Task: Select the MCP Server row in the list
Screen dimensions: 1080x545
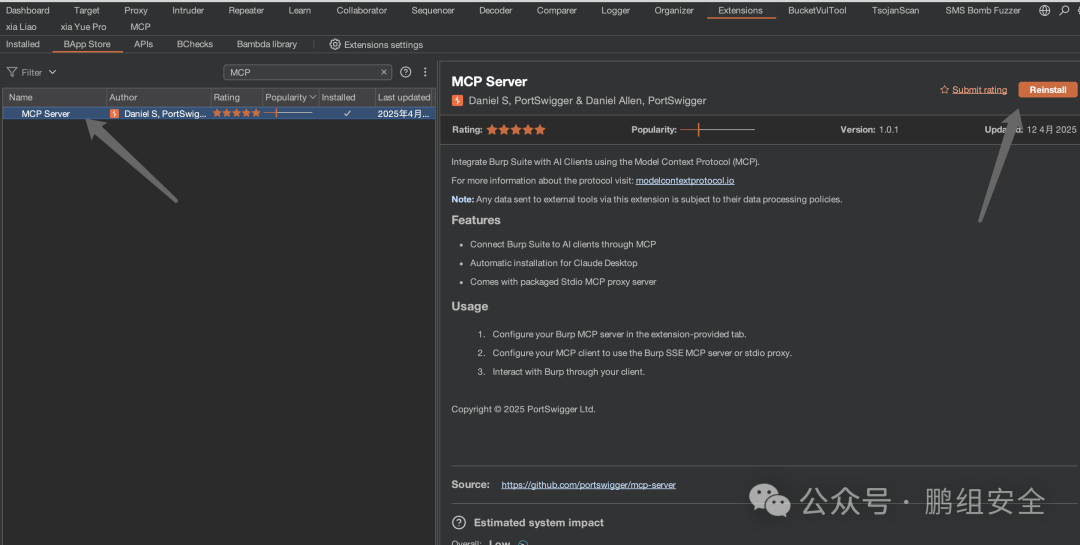Action: pyautogui.click(x=219, y=114)
